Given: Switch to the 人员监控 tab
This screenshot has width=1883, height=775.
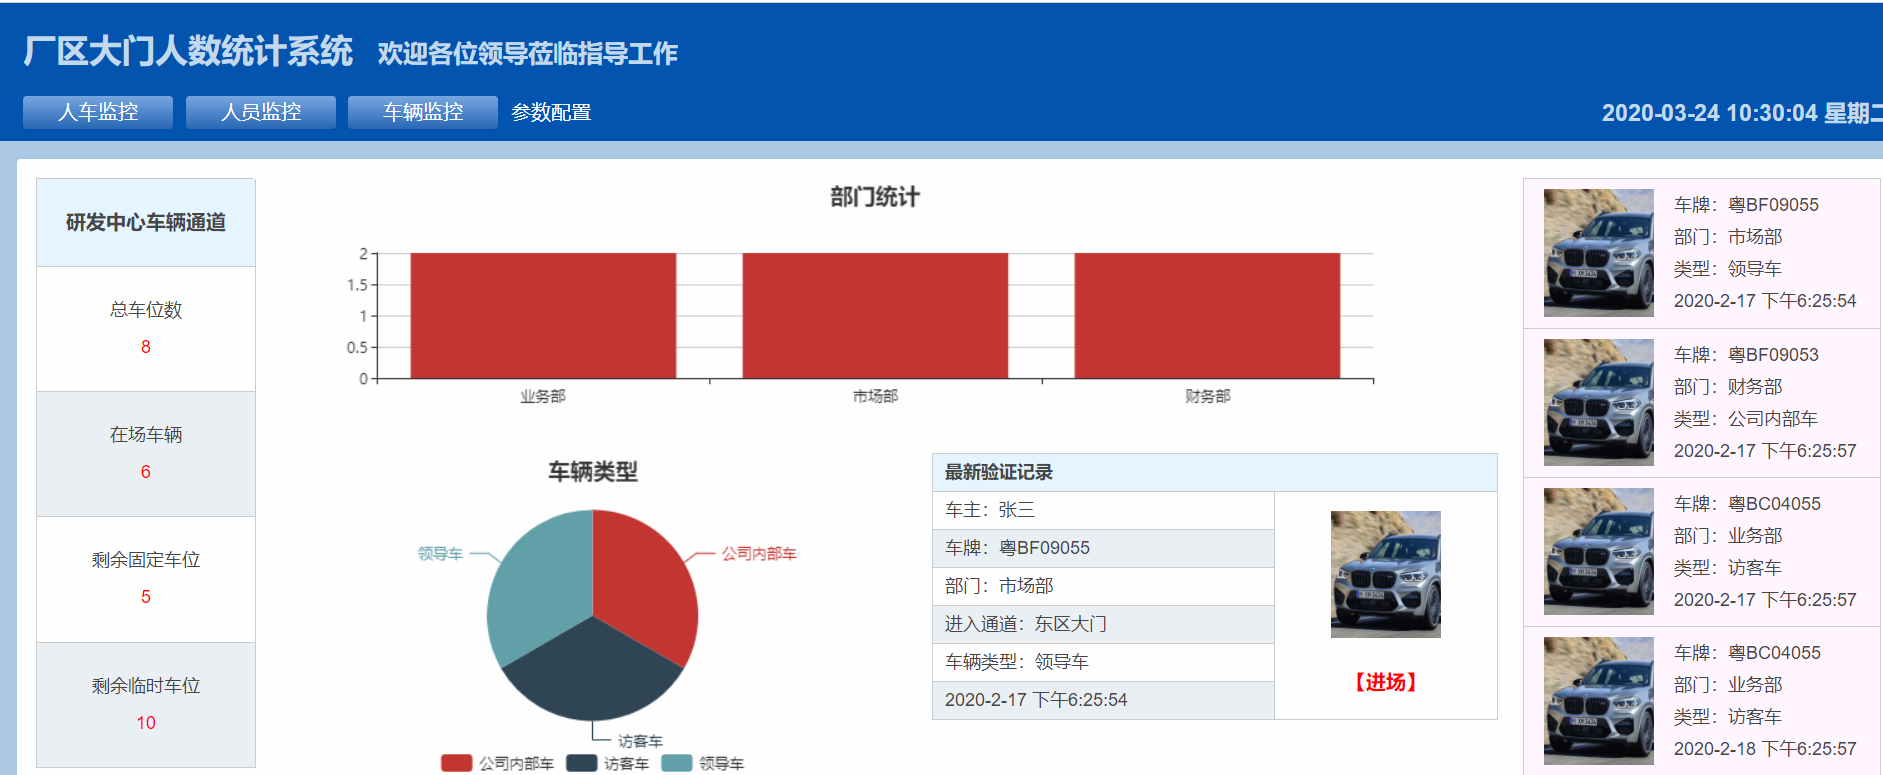Looking at the screenshot, I should tap(261, 112).
